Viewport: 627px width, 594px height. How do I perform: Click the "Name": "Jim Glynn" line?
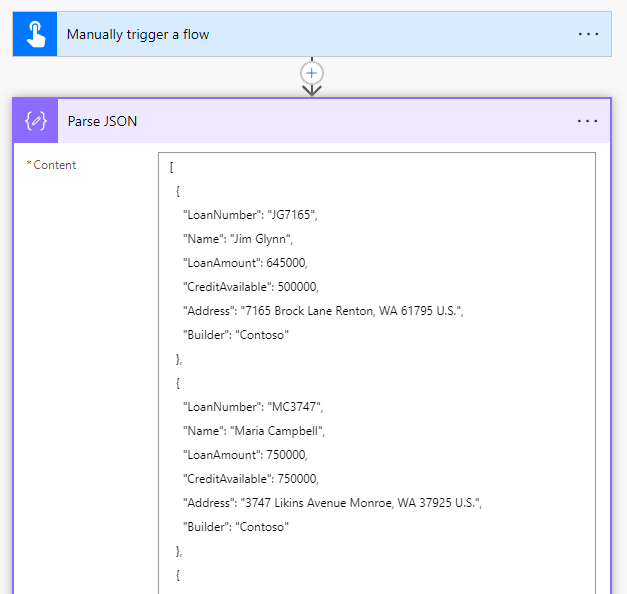pos(238,239)
